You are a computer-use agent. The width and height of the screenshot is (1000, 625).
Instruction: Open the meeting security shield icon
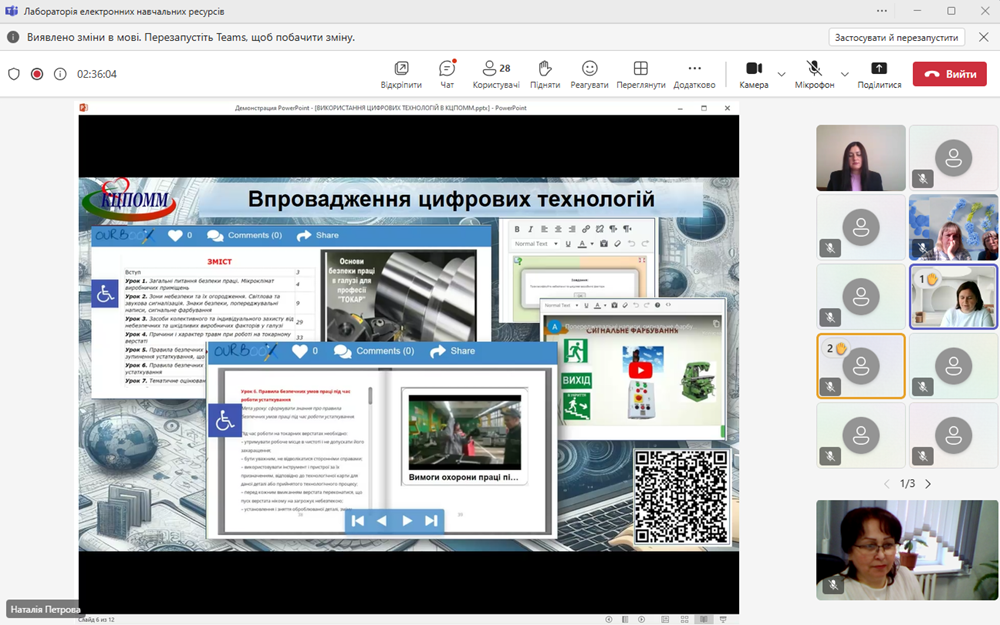[x=13, y=72]
